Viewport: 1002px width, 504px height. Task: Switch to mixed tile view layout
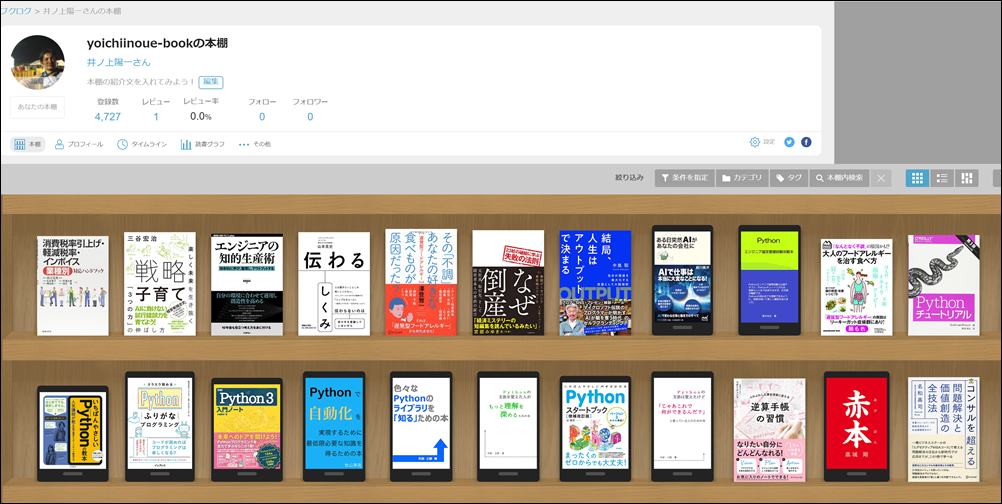click(966, 178)
